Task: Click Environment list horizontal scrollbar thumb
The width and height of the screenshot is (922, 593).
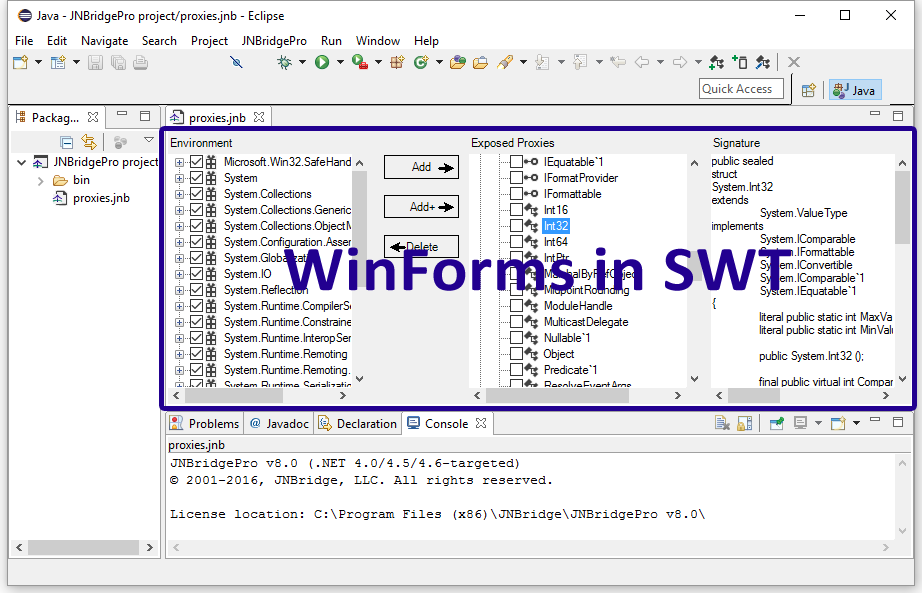Action: click(234, 396)
